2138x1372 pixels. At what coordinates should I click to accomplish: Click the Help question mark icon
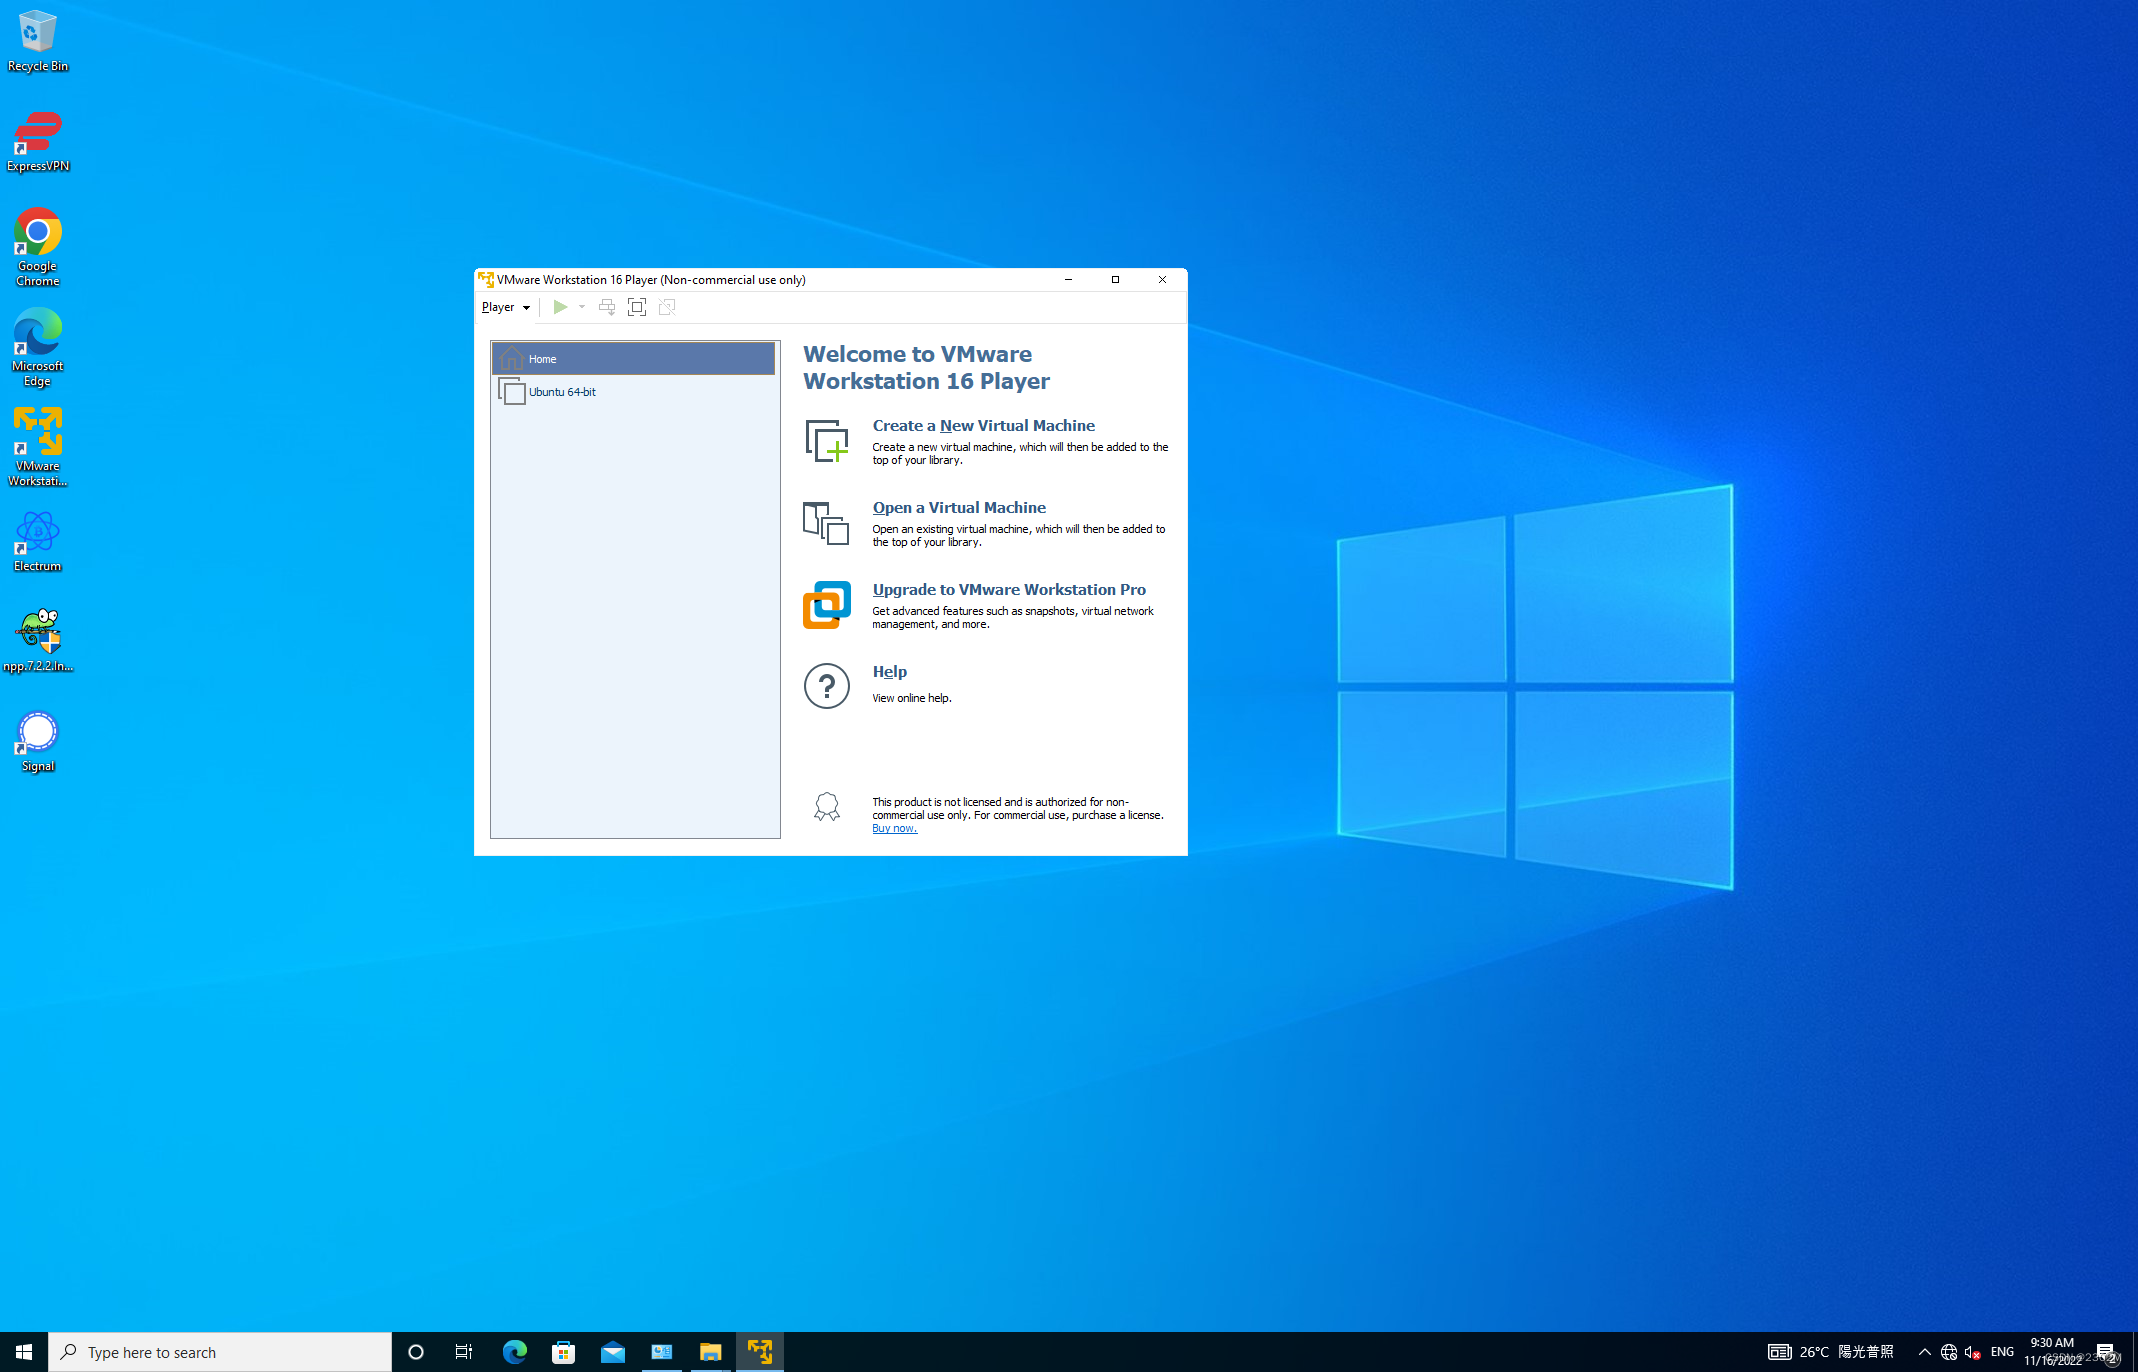point(827,686)
